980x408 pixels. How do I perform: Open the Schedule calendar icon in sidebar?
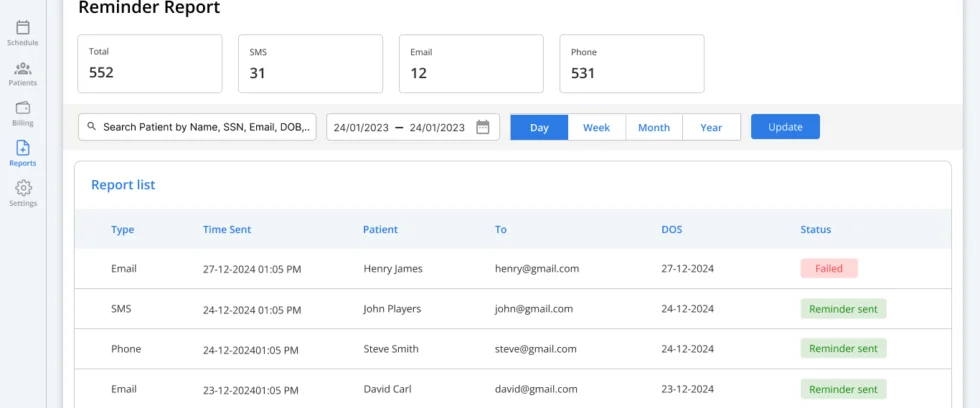(x=23, y=28)
